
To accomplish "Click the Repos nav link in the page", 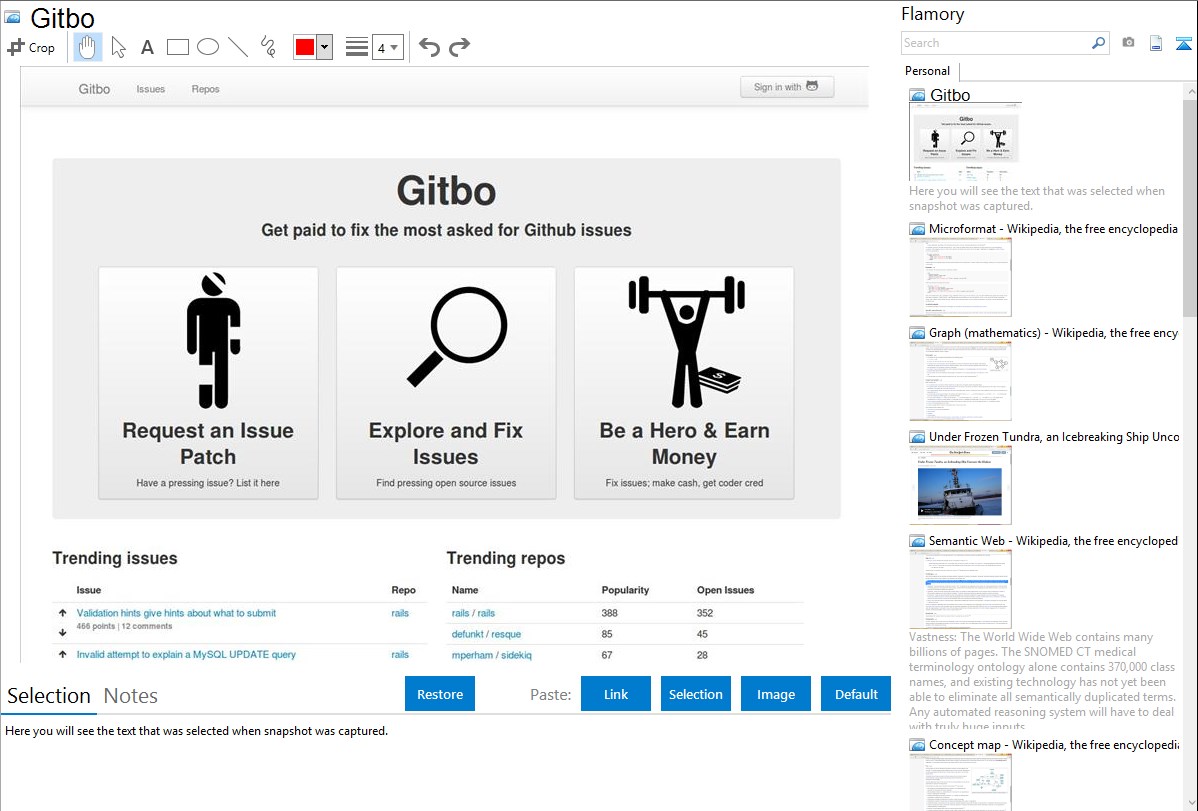I will 206,89.
